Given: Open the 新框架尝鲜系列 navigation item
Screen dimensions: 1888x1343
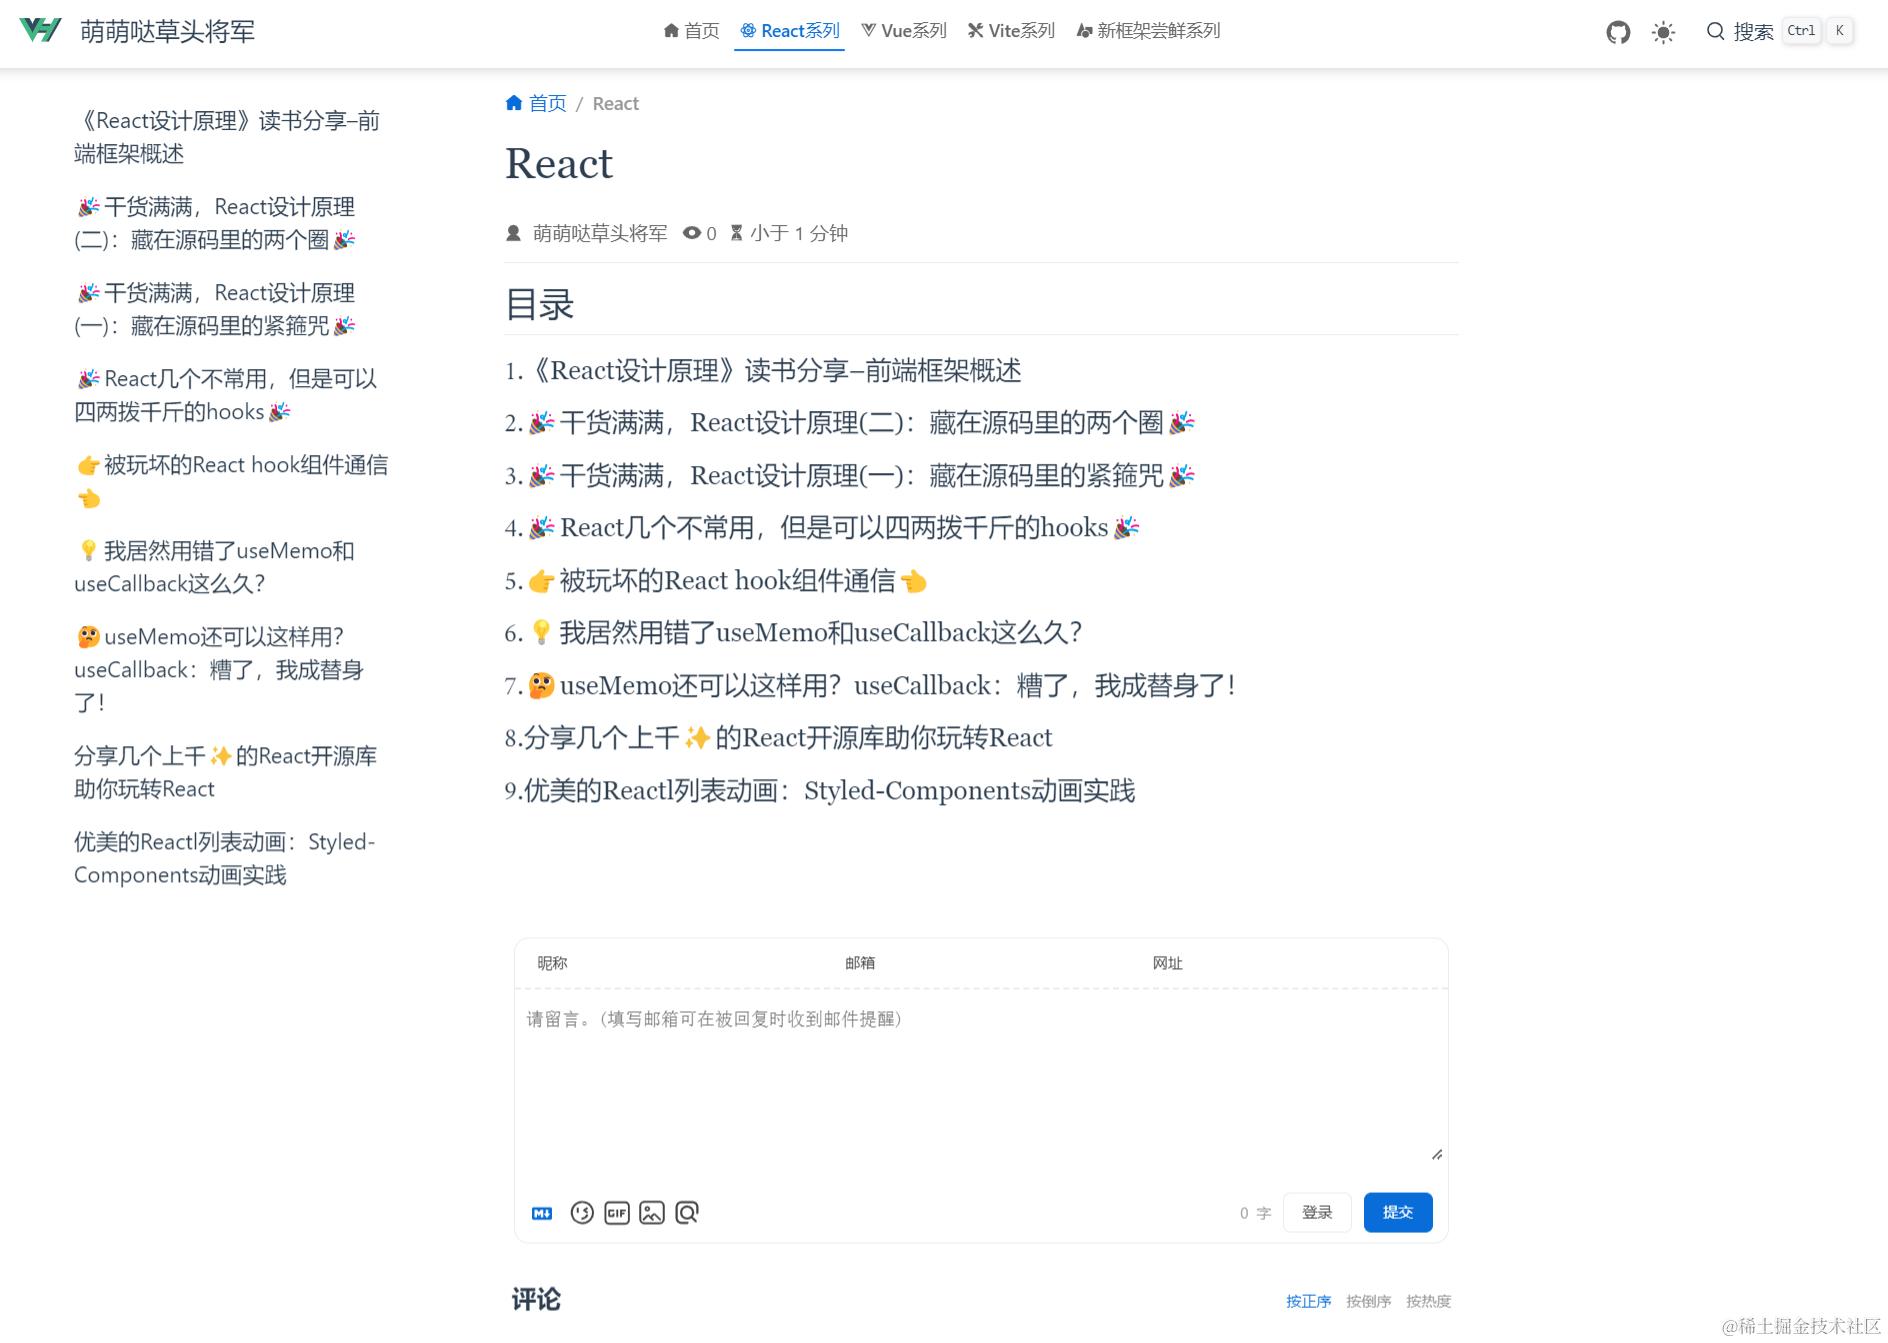Looking at the screenshot, I should (x=1148, y=31).
